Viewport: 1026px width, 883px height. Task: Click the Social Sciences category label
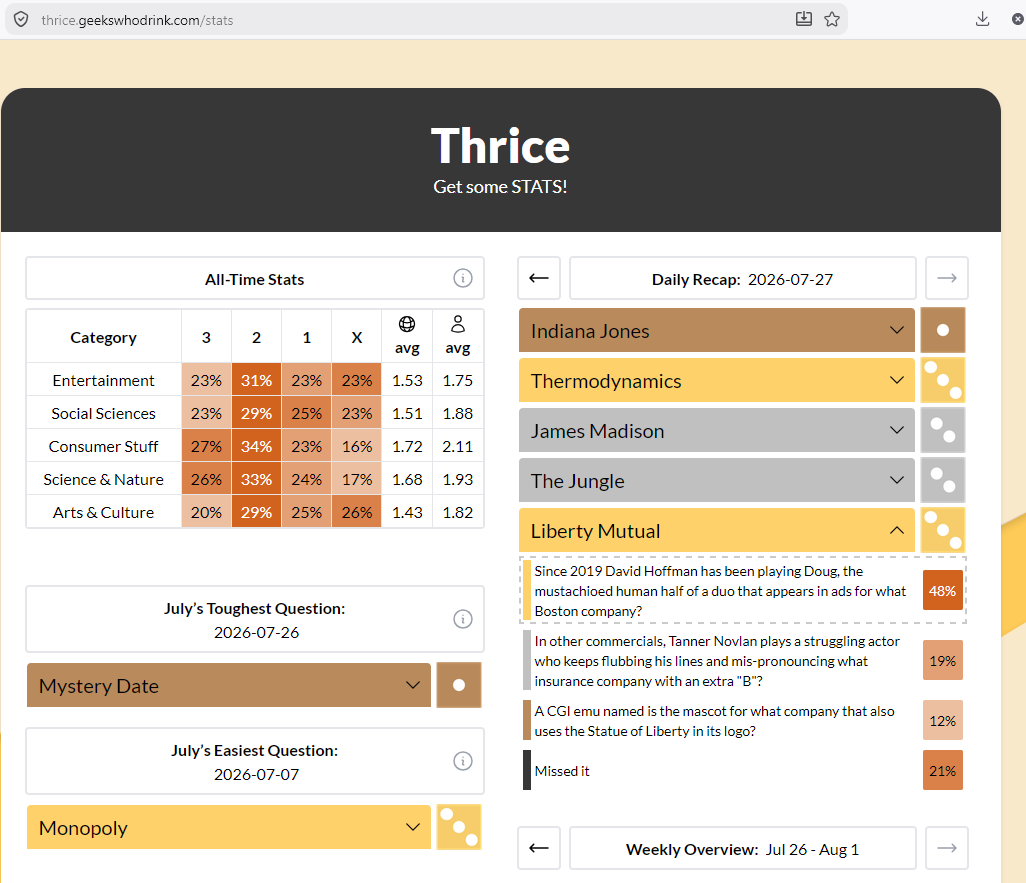coord(103,413)
